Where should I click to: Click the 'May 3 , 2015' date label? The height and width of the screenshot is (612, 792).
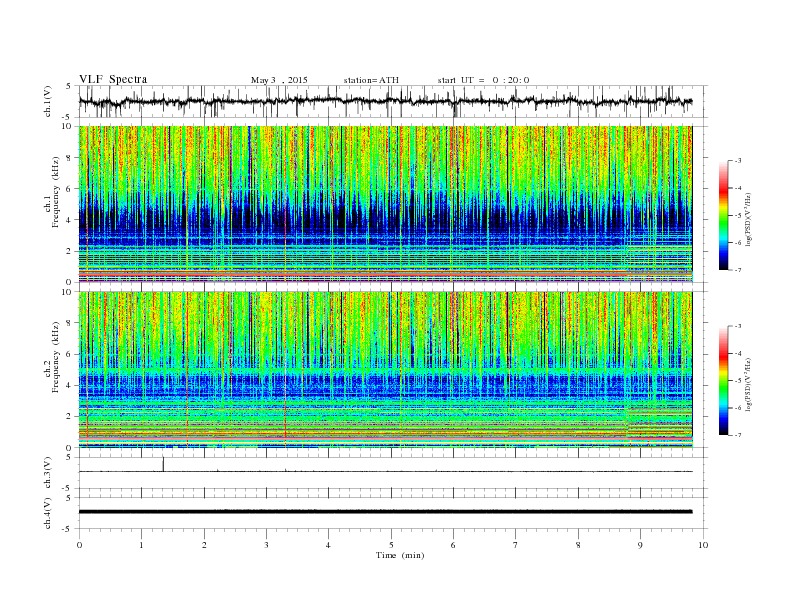point(279,80)
